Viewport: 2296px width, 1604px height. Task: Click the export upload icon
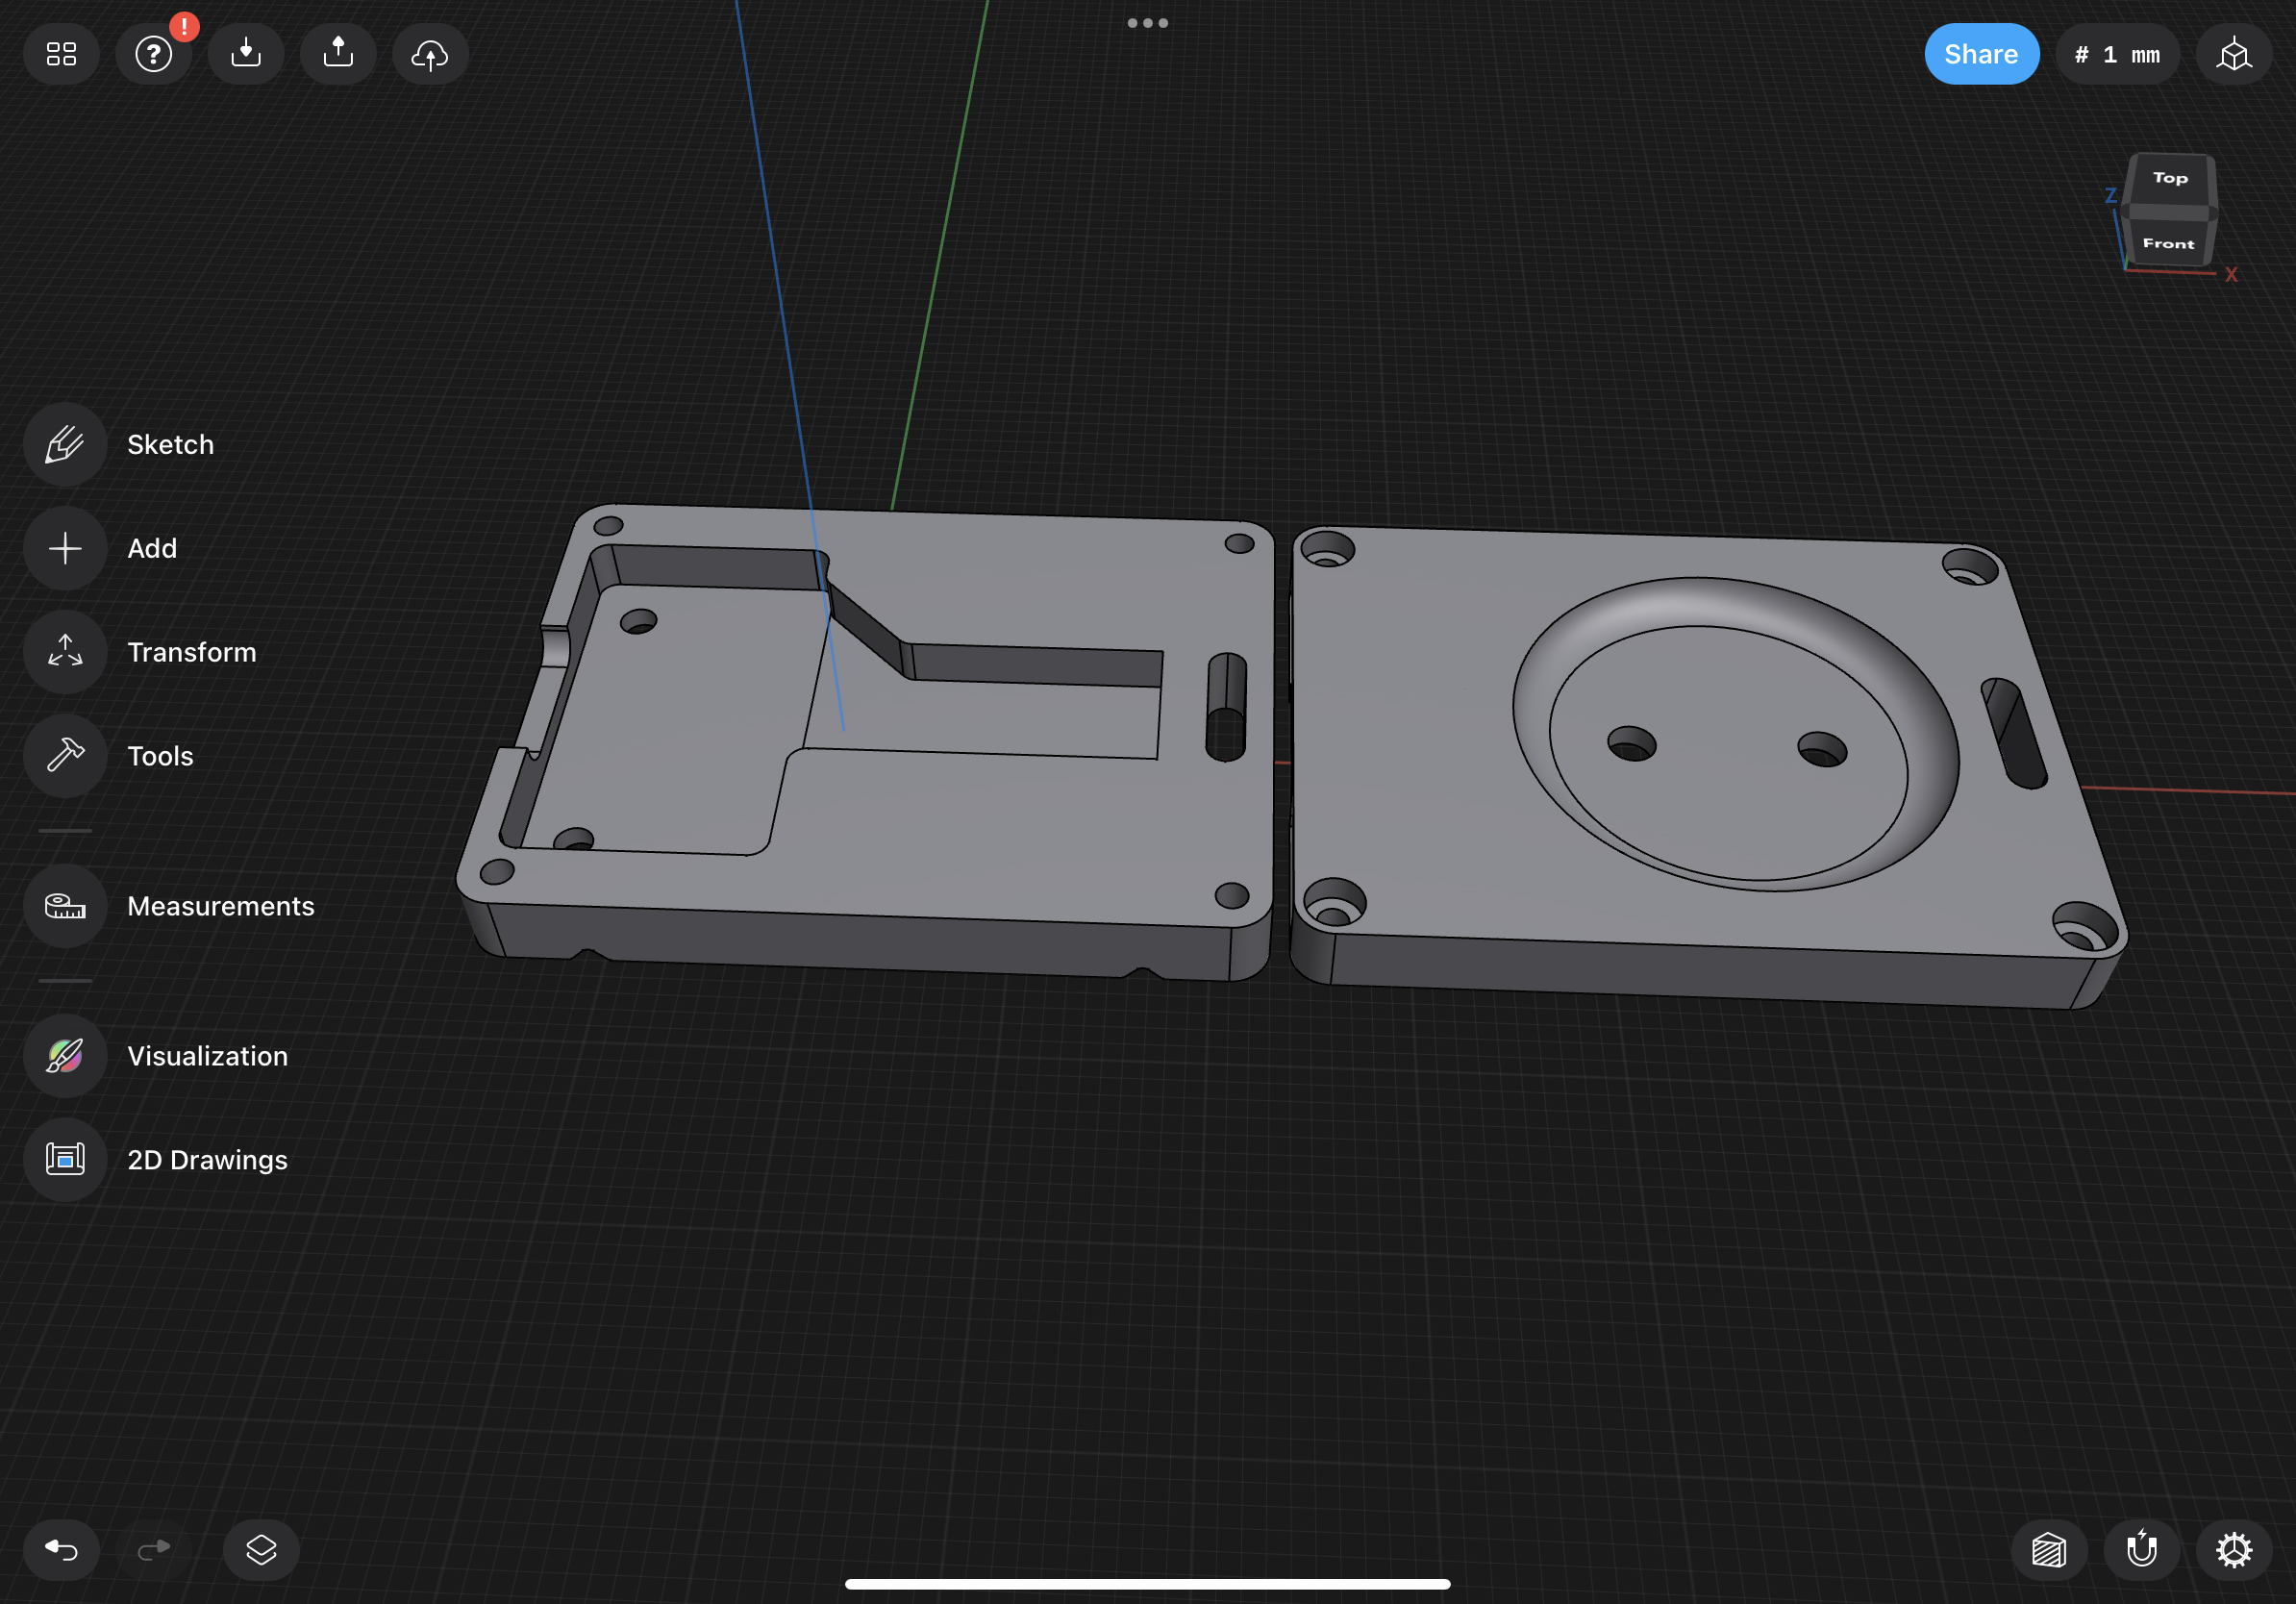pos(338,54)
